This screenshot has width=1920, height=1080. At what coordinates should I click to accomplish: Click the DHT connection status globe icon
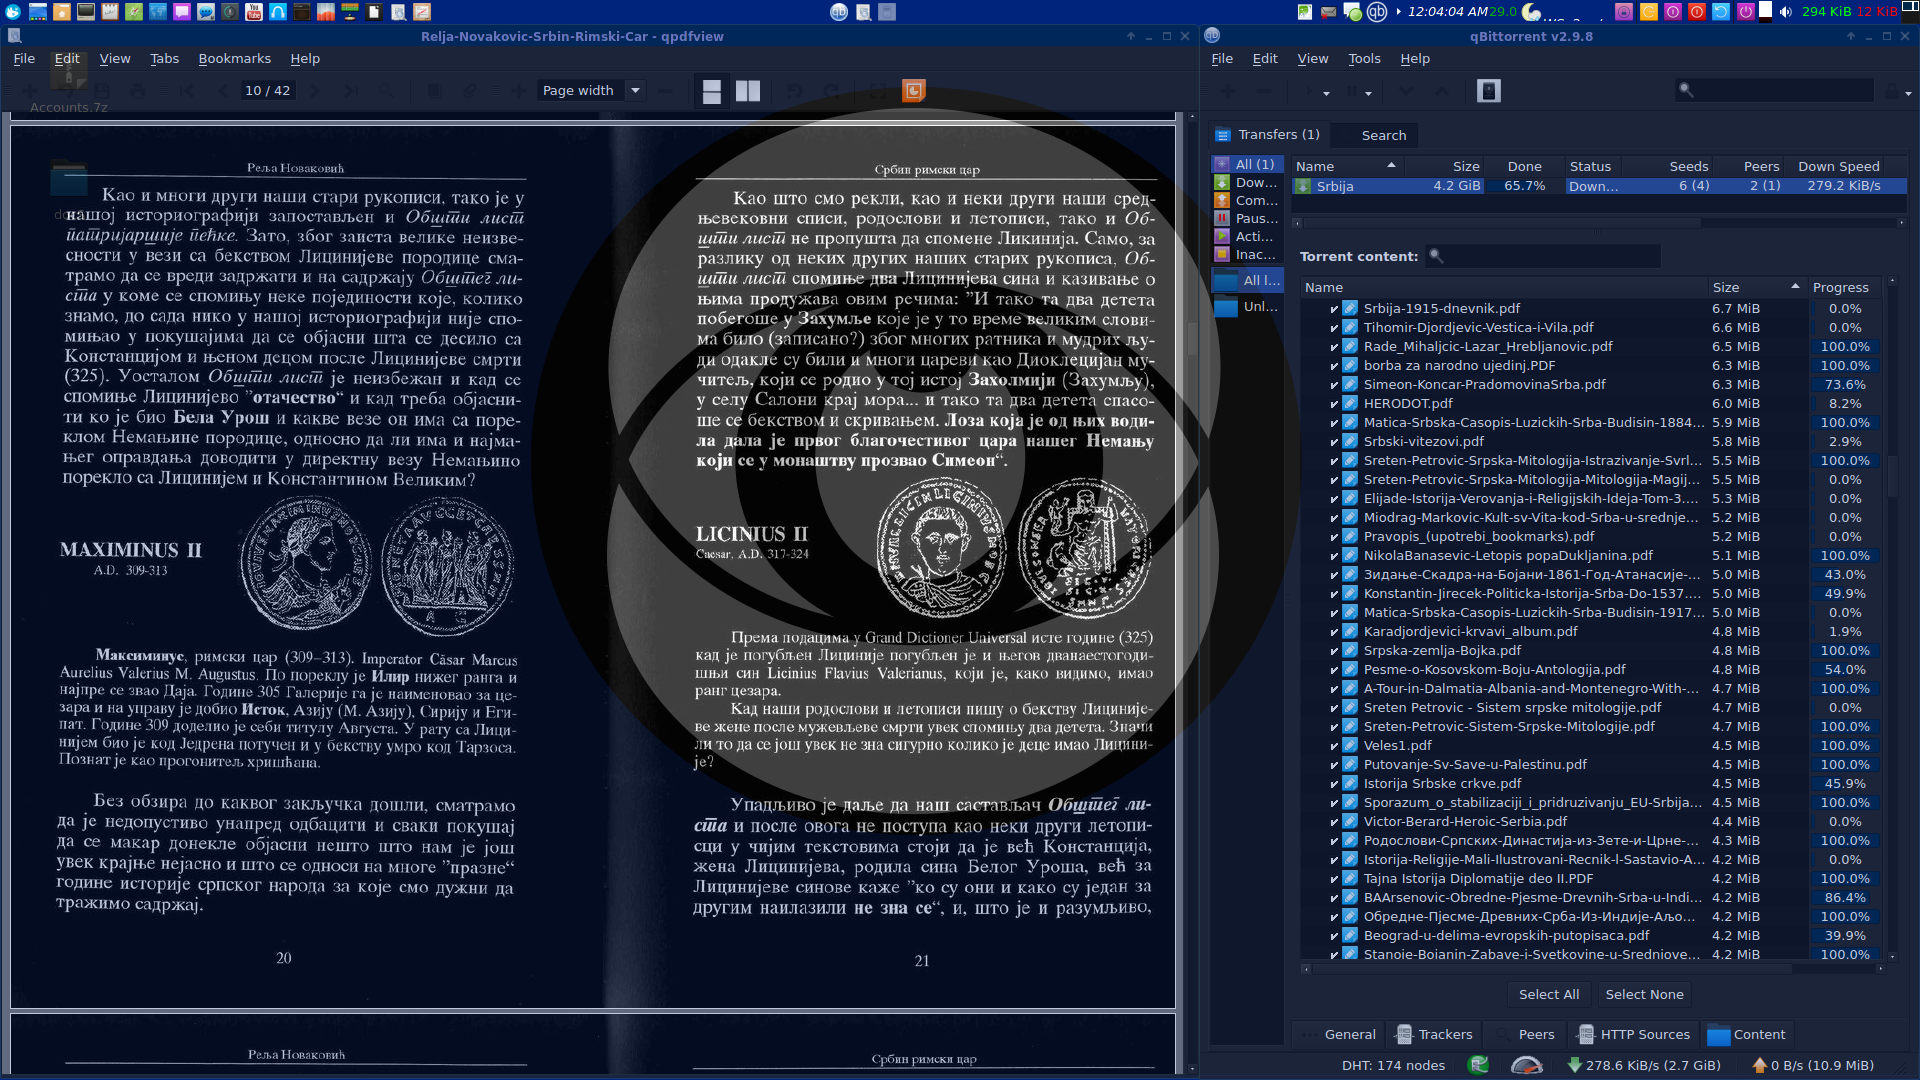[x=1478, y=1065]
